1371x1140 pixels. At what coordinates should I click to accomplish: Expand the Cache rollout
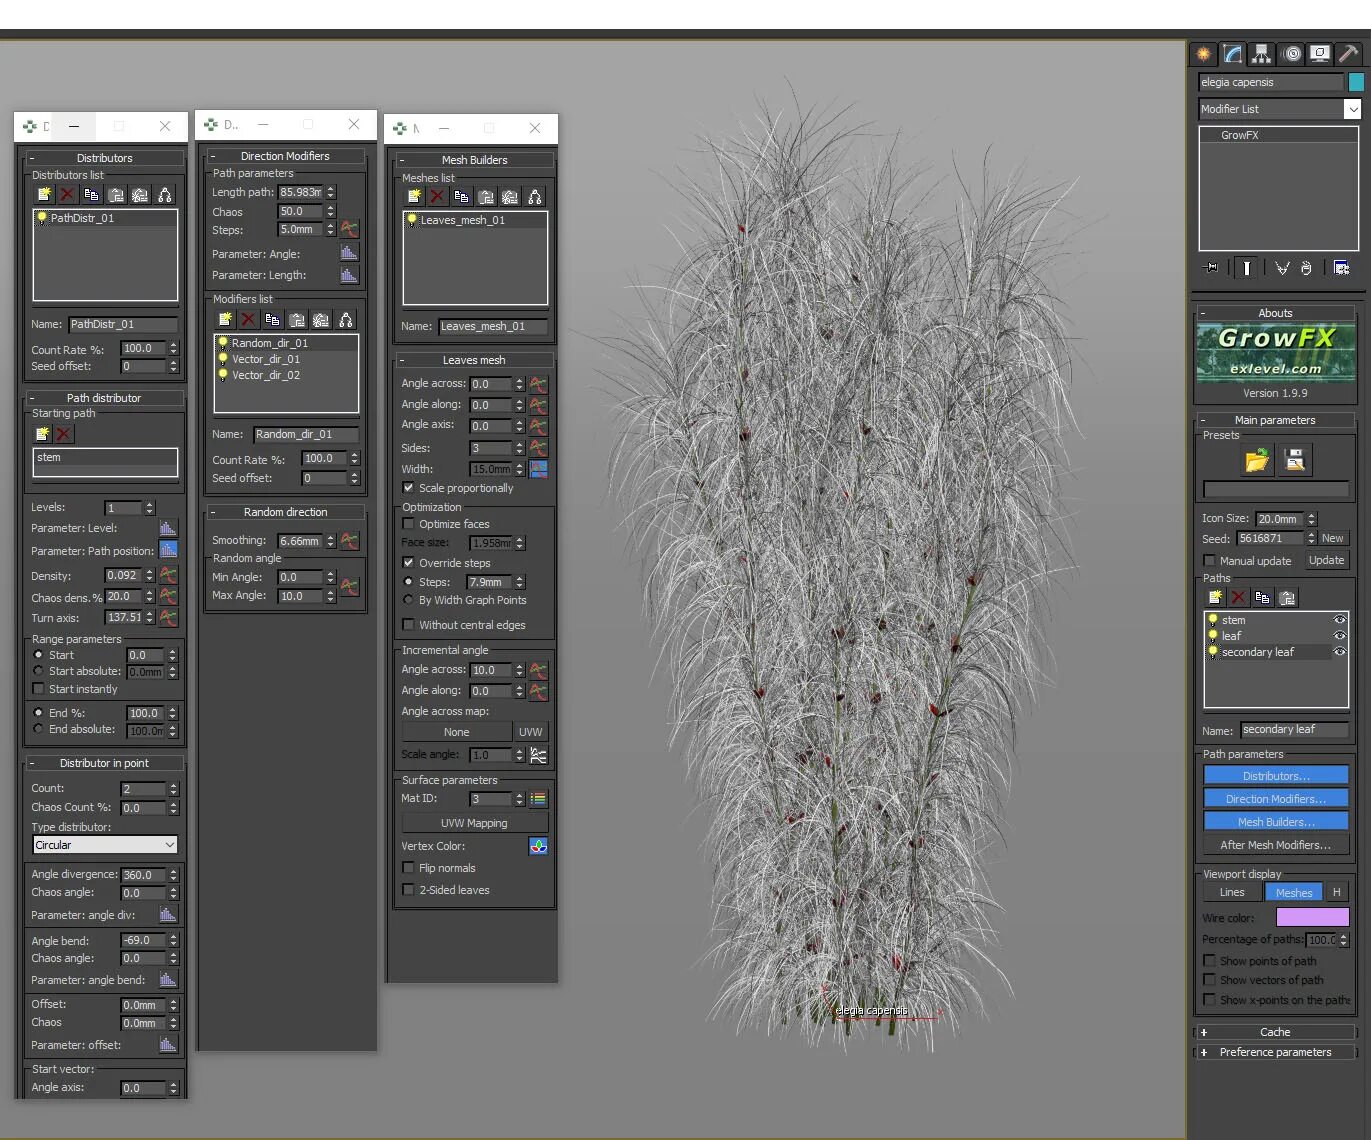pyautogui.click(x=1275, y=1032)
